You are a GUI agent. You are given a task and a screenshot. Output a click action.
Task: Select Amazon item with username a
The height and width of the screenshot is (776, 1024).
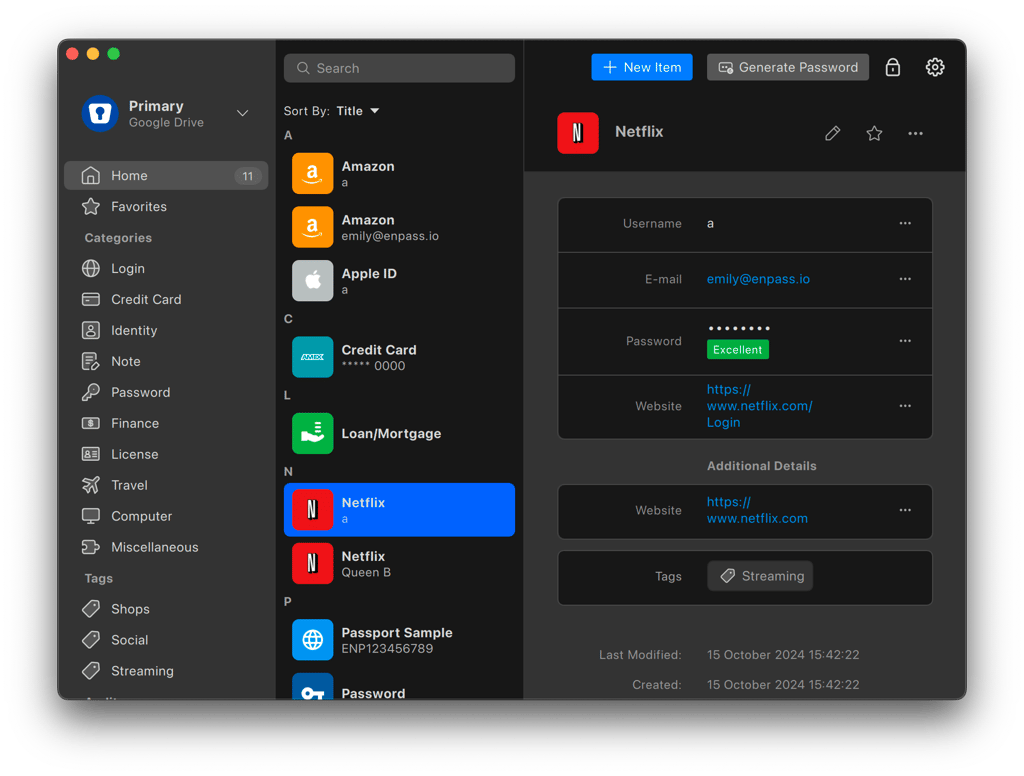[399, 174]
